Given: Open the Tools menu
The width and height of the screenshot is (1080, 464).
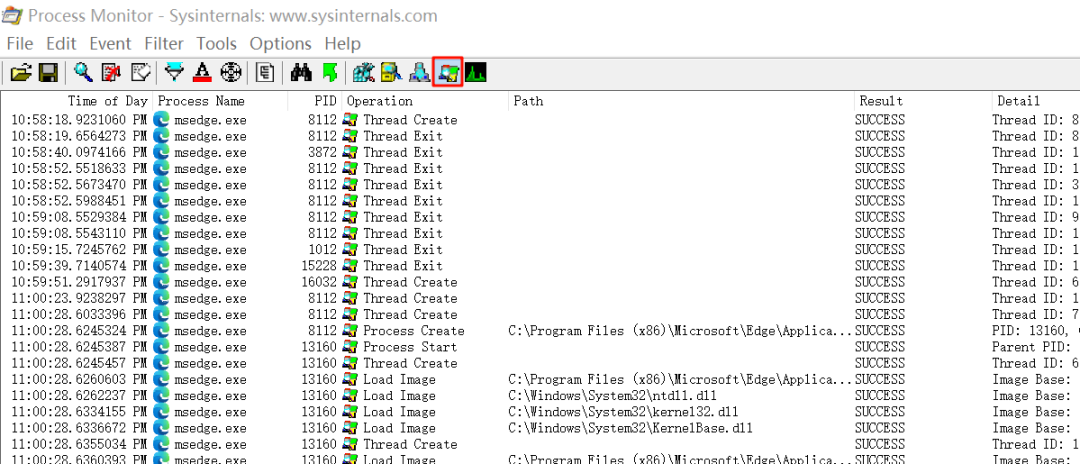Looking at the screenshot, I should 216,44.
